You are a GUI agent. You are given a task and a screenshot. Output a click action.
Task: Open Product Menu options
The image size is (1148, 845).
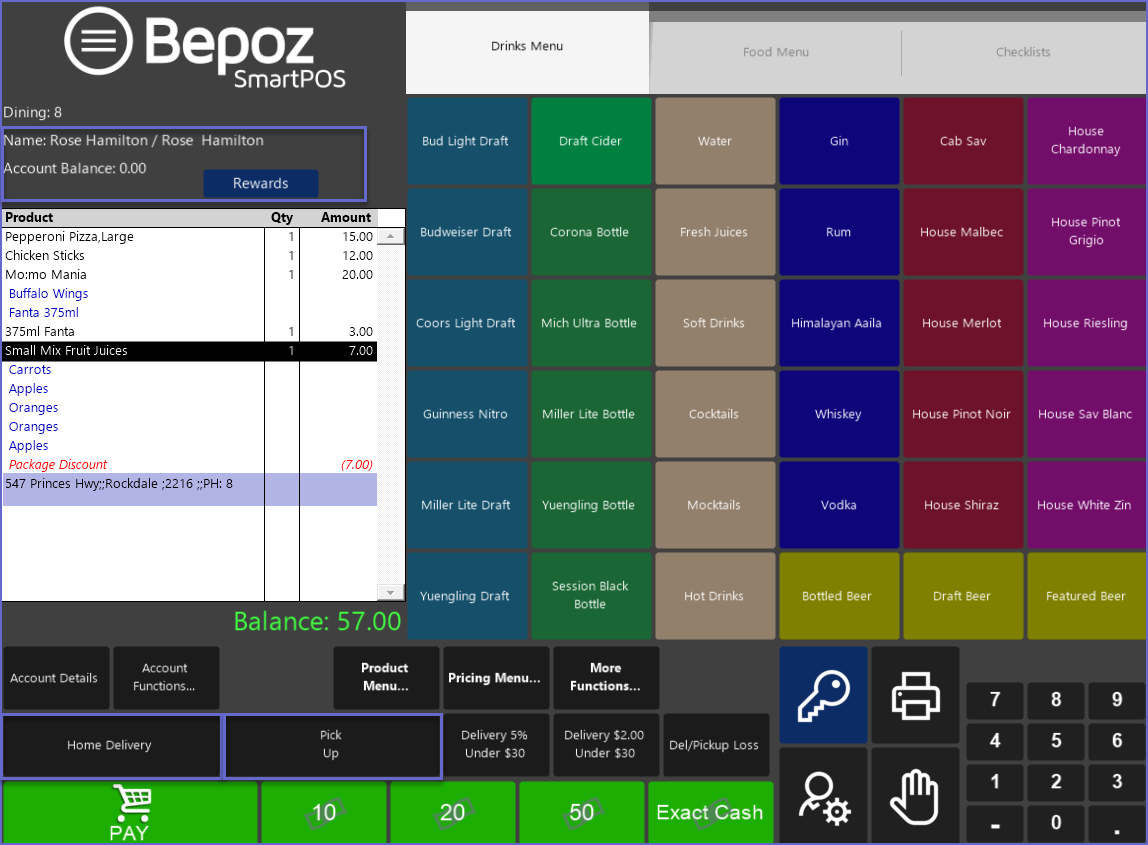point(386,677)
